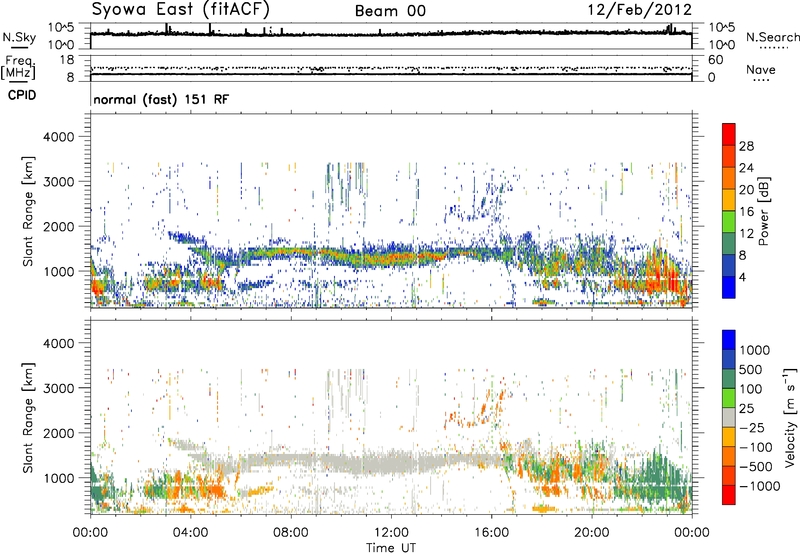Click the power echo band at 12:00 UT
The image size is (800, 554).
(391, 255)
